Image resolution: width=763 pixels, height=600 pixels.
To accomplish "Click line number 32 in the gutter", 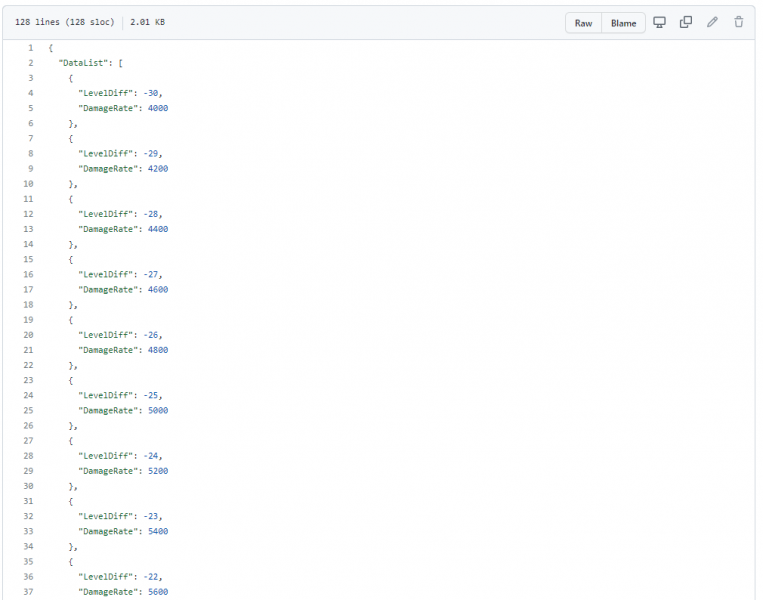I will click(28, 517).
